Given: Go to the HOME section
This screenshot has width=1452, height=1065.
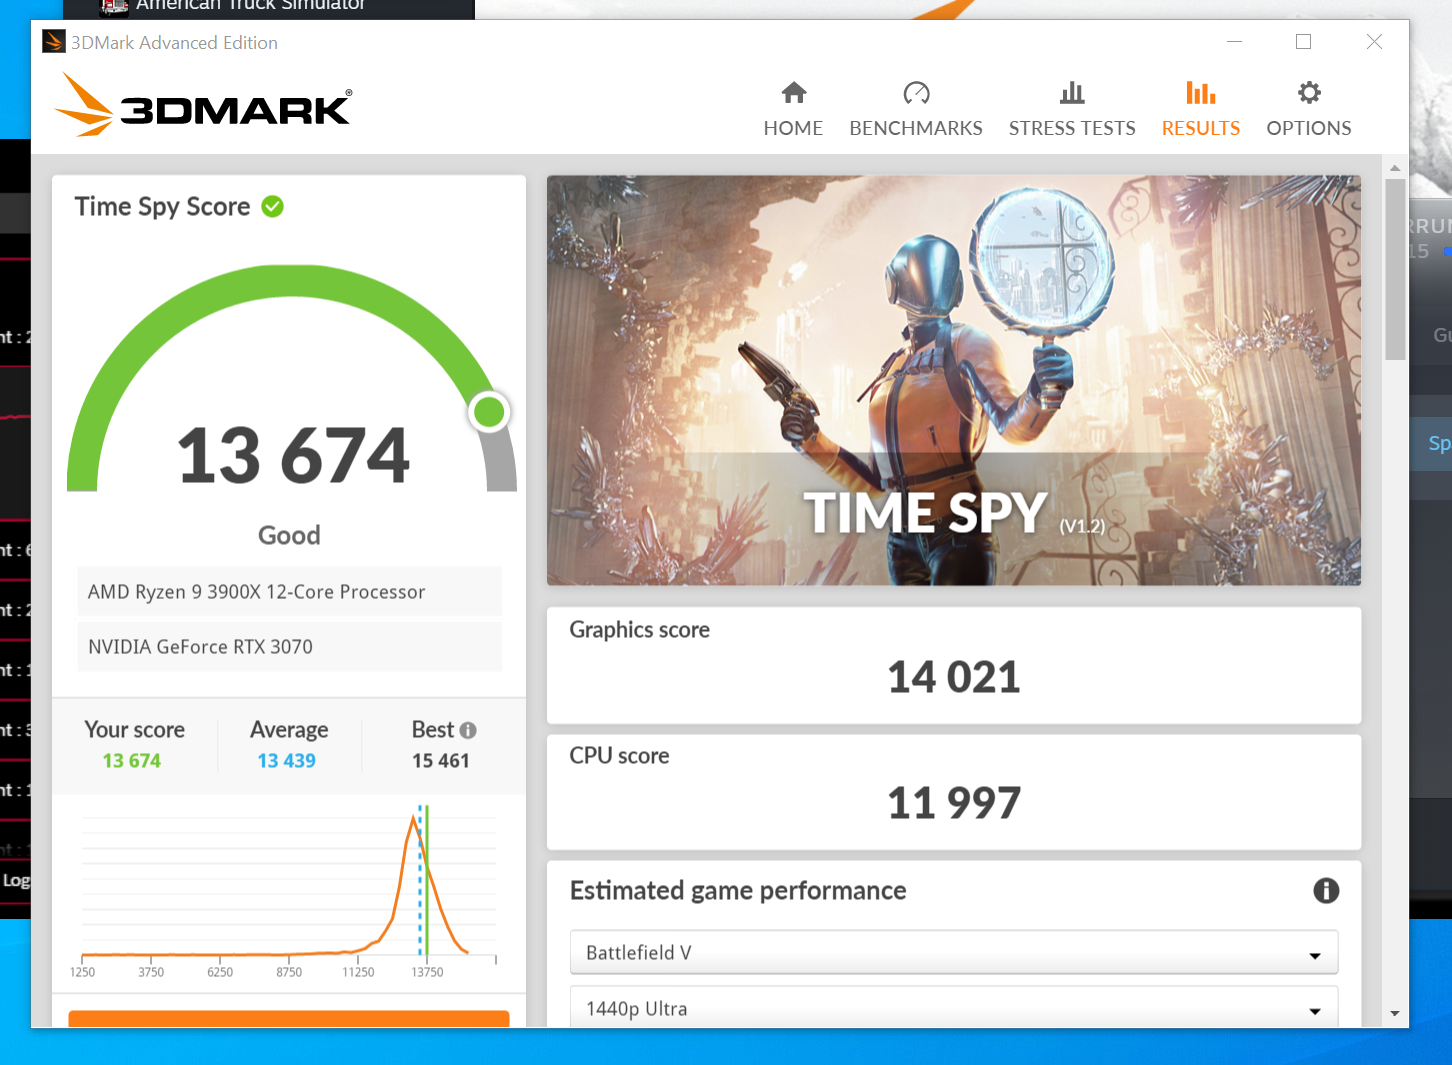Looking at the screenshot, I should tap(793, 109).
